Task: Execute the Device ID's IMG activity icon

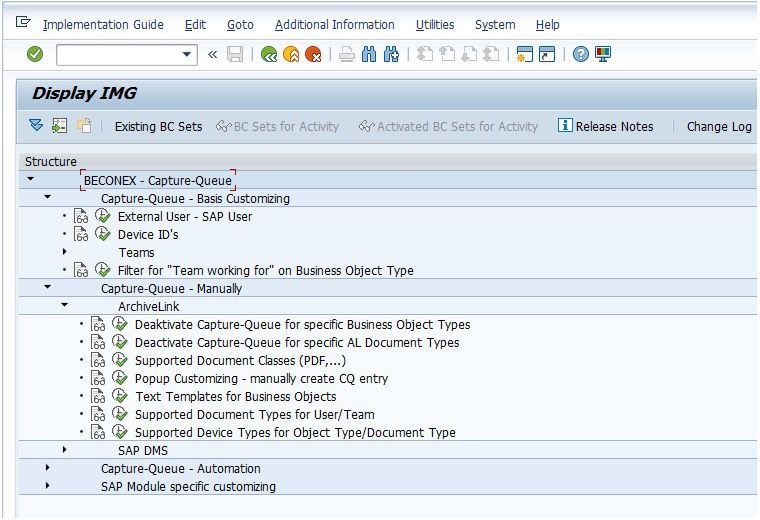Action: [102, 234]
